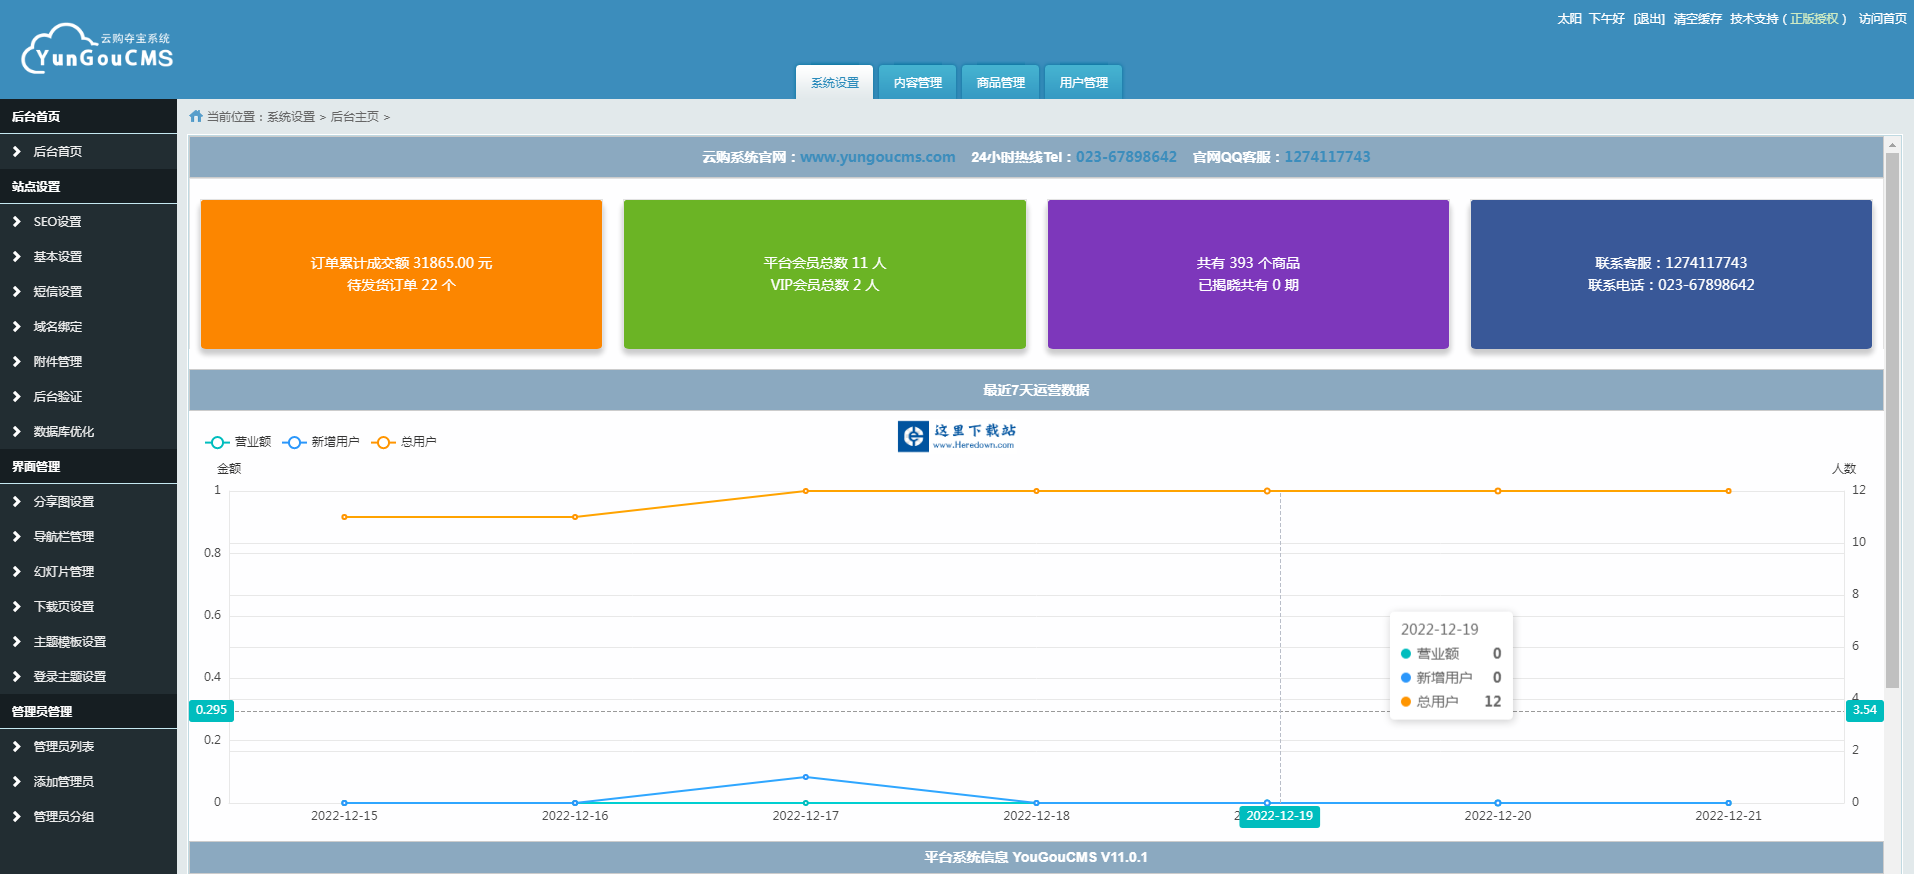This screenshot has height=874, width=1914.
Task: Expand the 主题模板设置 sidebar entry
Action: tap(69, 642)
